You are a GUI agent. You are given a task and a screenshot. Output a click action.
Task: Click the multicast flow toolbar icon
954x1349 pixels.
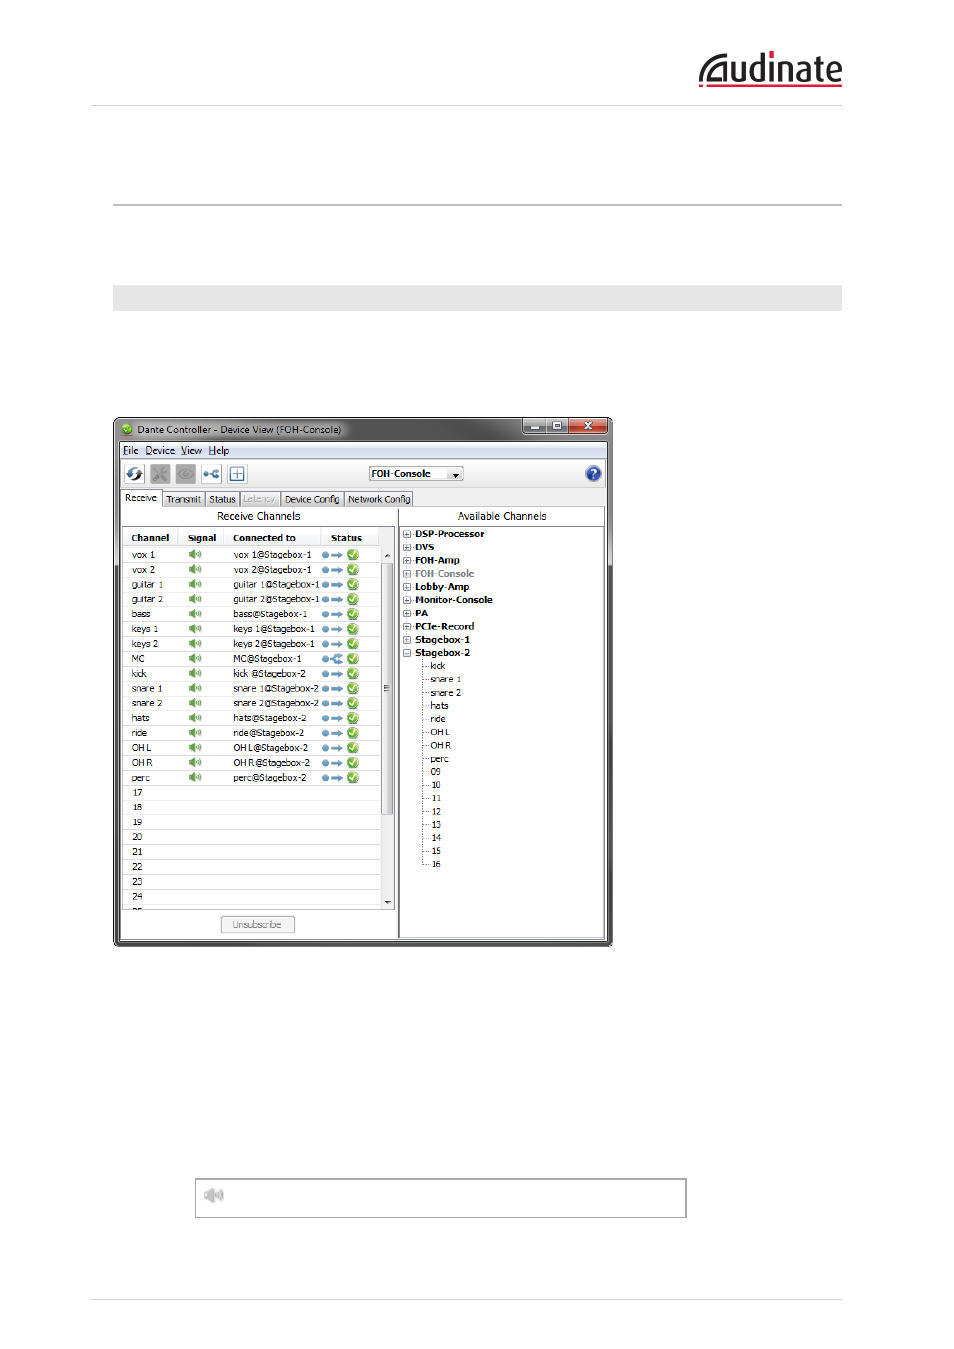coord(211,474)
